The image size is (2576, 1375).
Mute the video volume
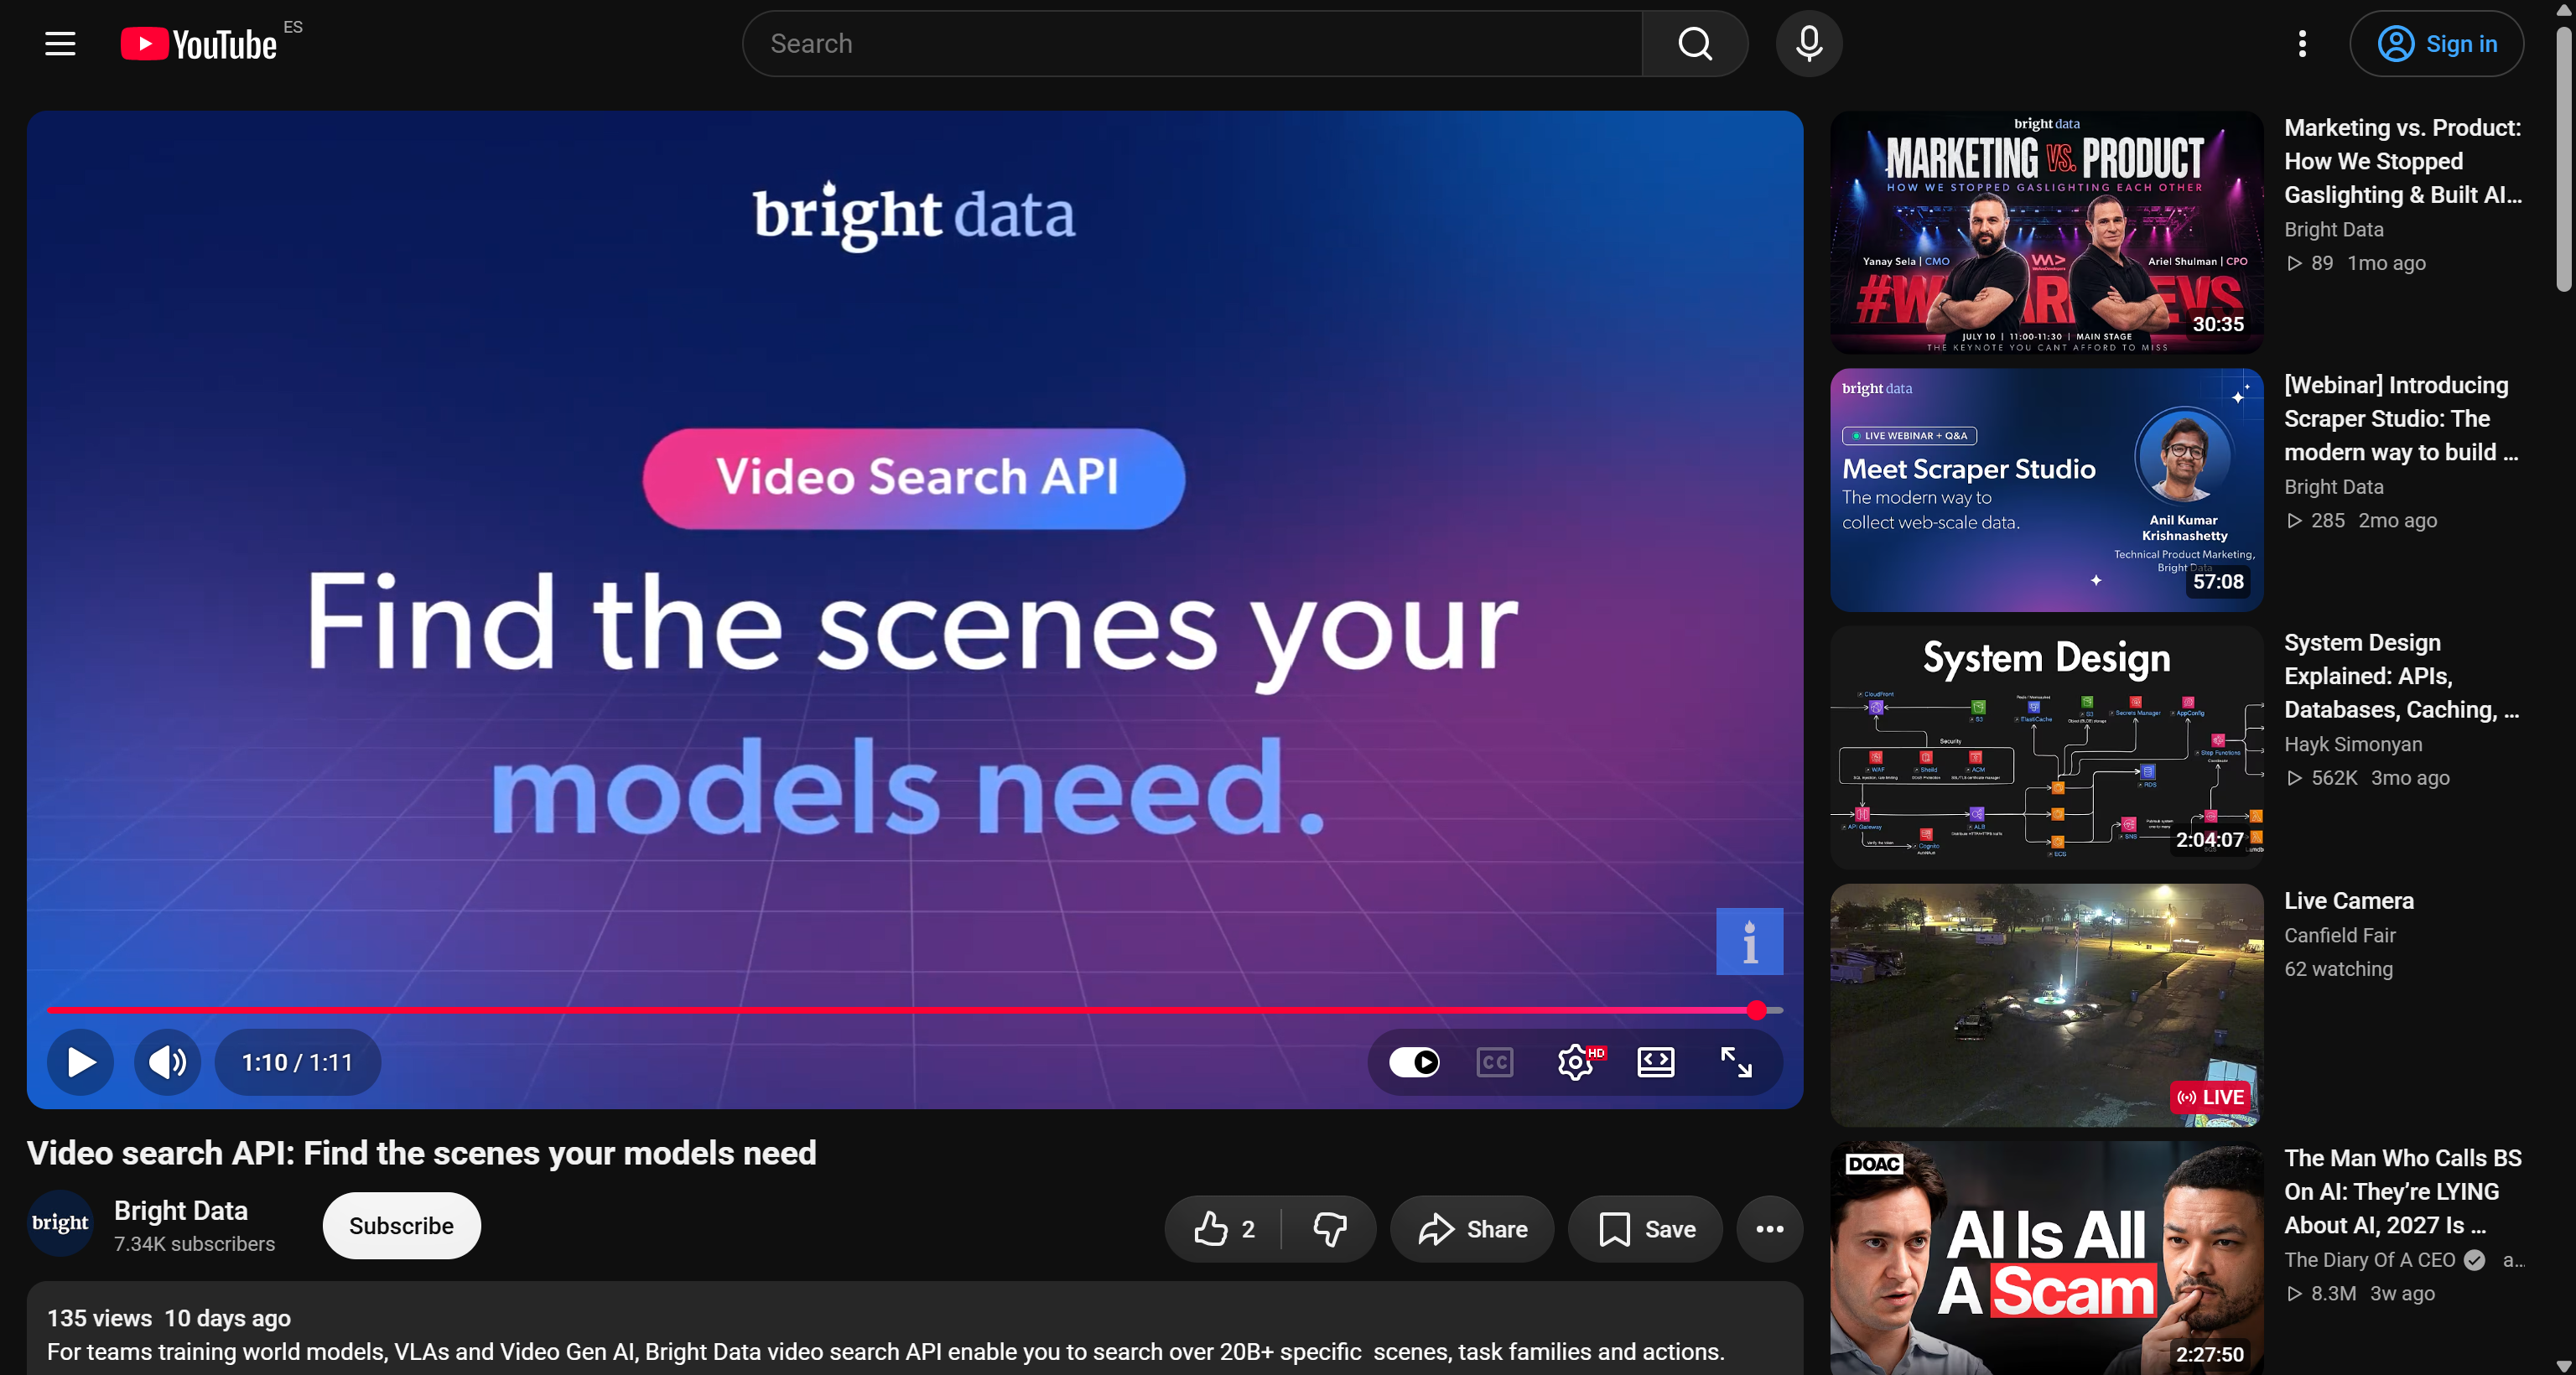coord(168,1062)
